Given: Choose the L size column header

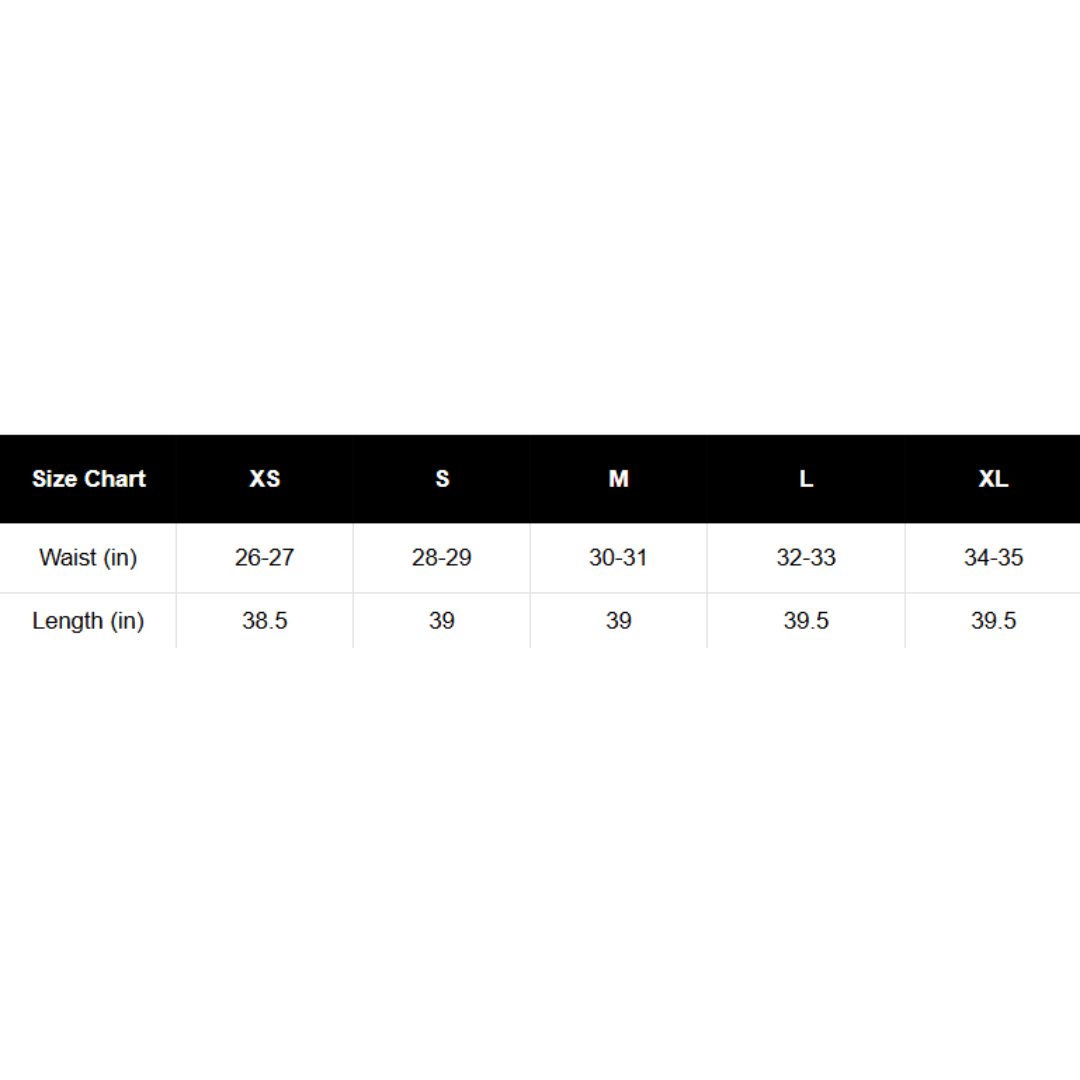Looking at the screenshot, I should coord(806,479).
